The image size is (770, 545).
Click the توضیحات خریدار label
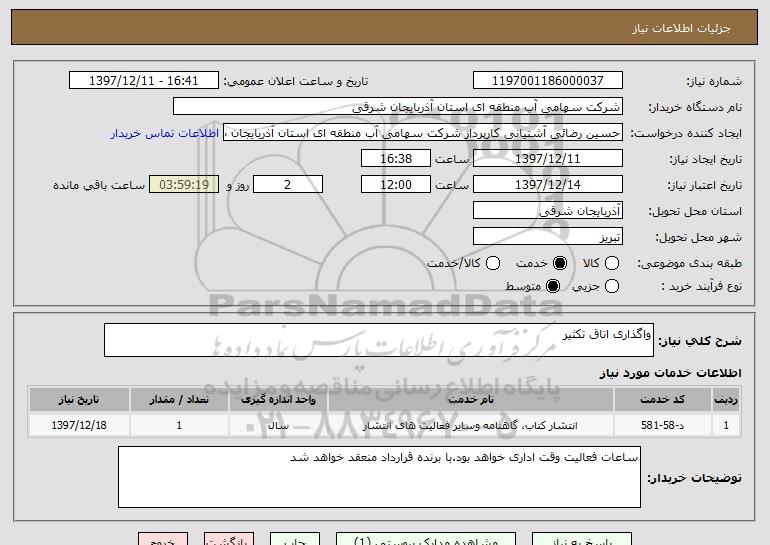click(x=694, y=478)
